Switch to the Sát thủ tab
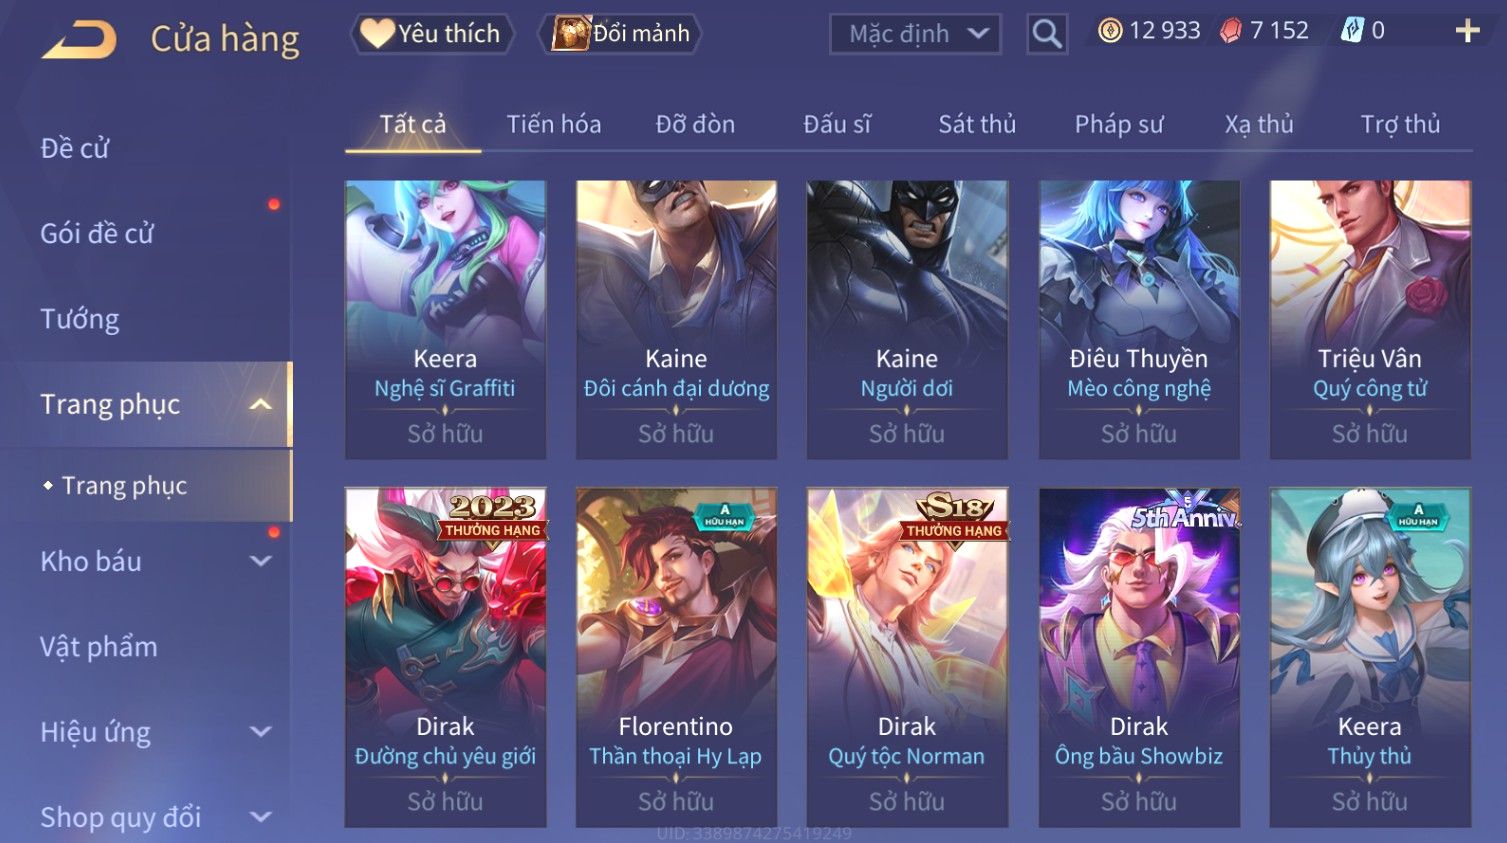Viewport: 1507px width, 843px height. (977, 124)
